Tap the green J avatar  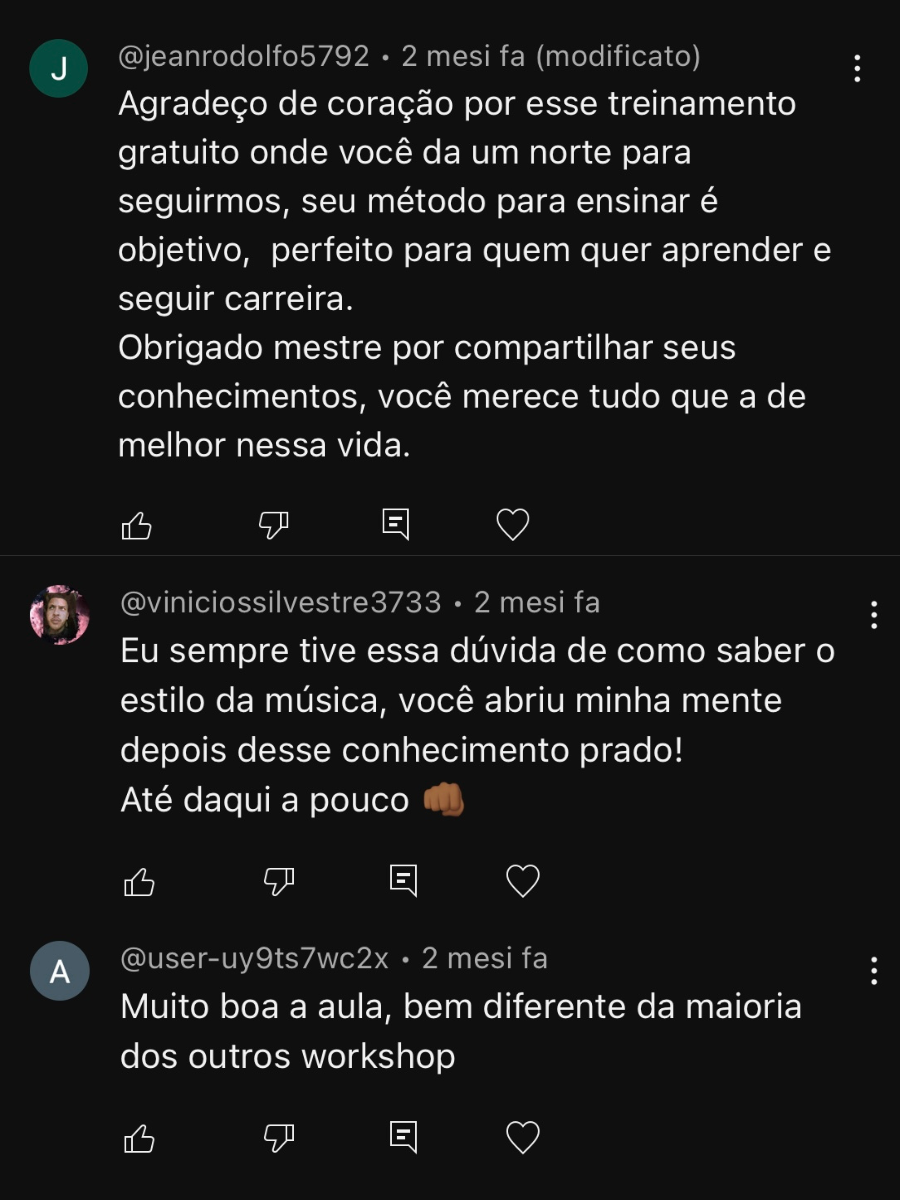[x=59, y=69]
